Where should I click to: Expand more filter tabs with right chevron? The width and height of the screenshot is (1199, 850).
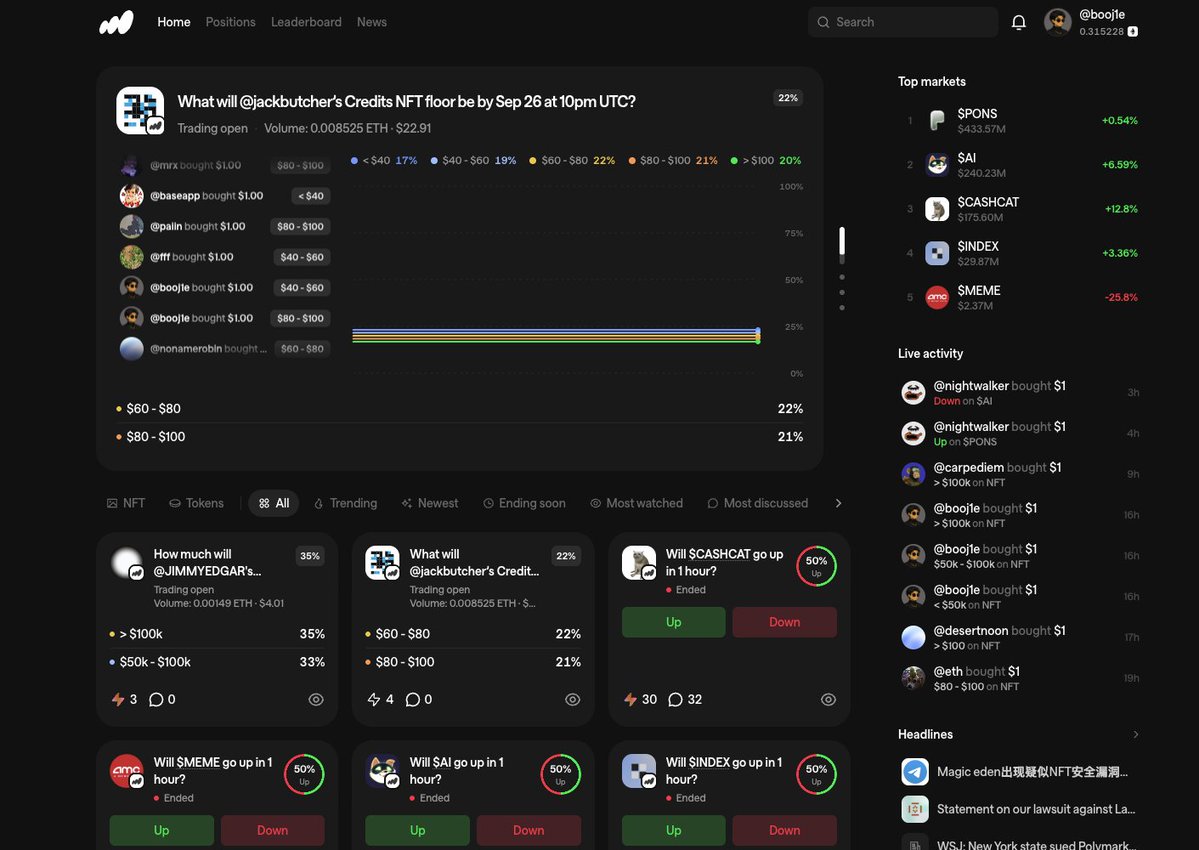tap(838, 503)
